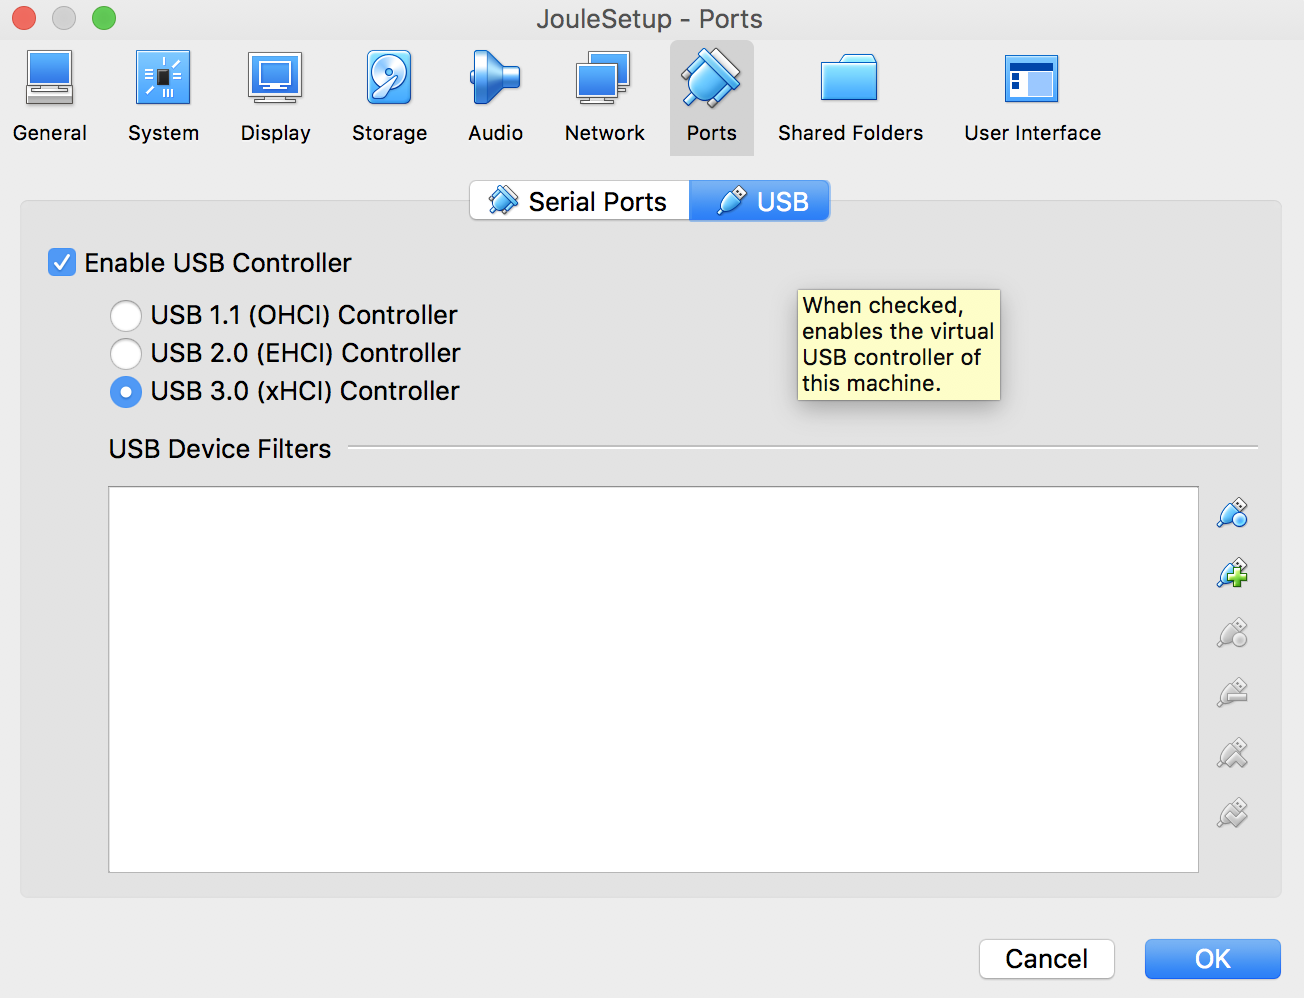Open the Ports settings section
Viewport: 1304px width, 998px height.
pyautogui.click(x=711, y=95)
